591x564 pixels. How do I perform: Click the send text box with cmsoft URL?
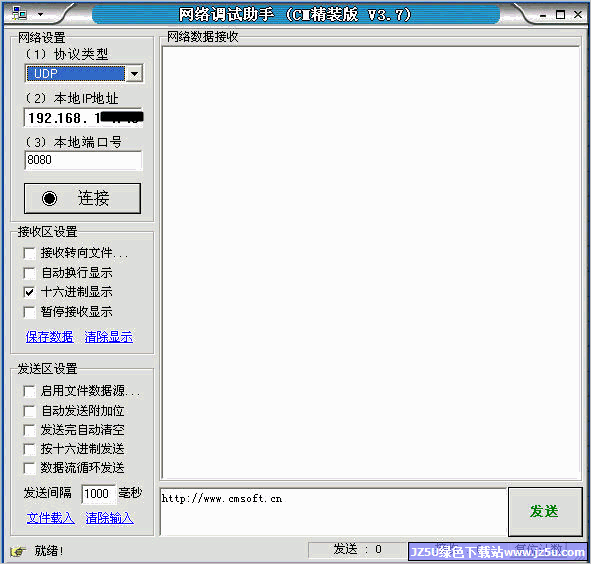pyautogui.click(x=333, y=512)
